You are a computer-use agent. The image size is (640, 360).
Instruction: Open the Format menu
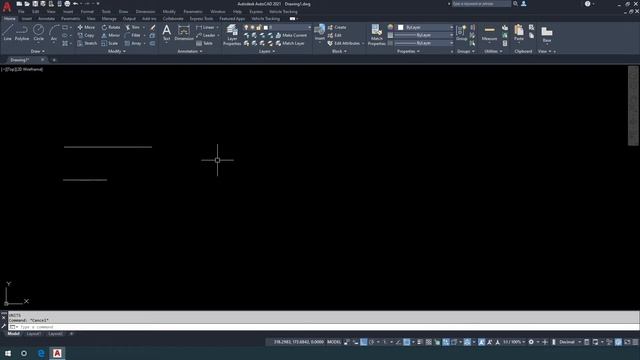pyautogui.click(x=87, y=12)
